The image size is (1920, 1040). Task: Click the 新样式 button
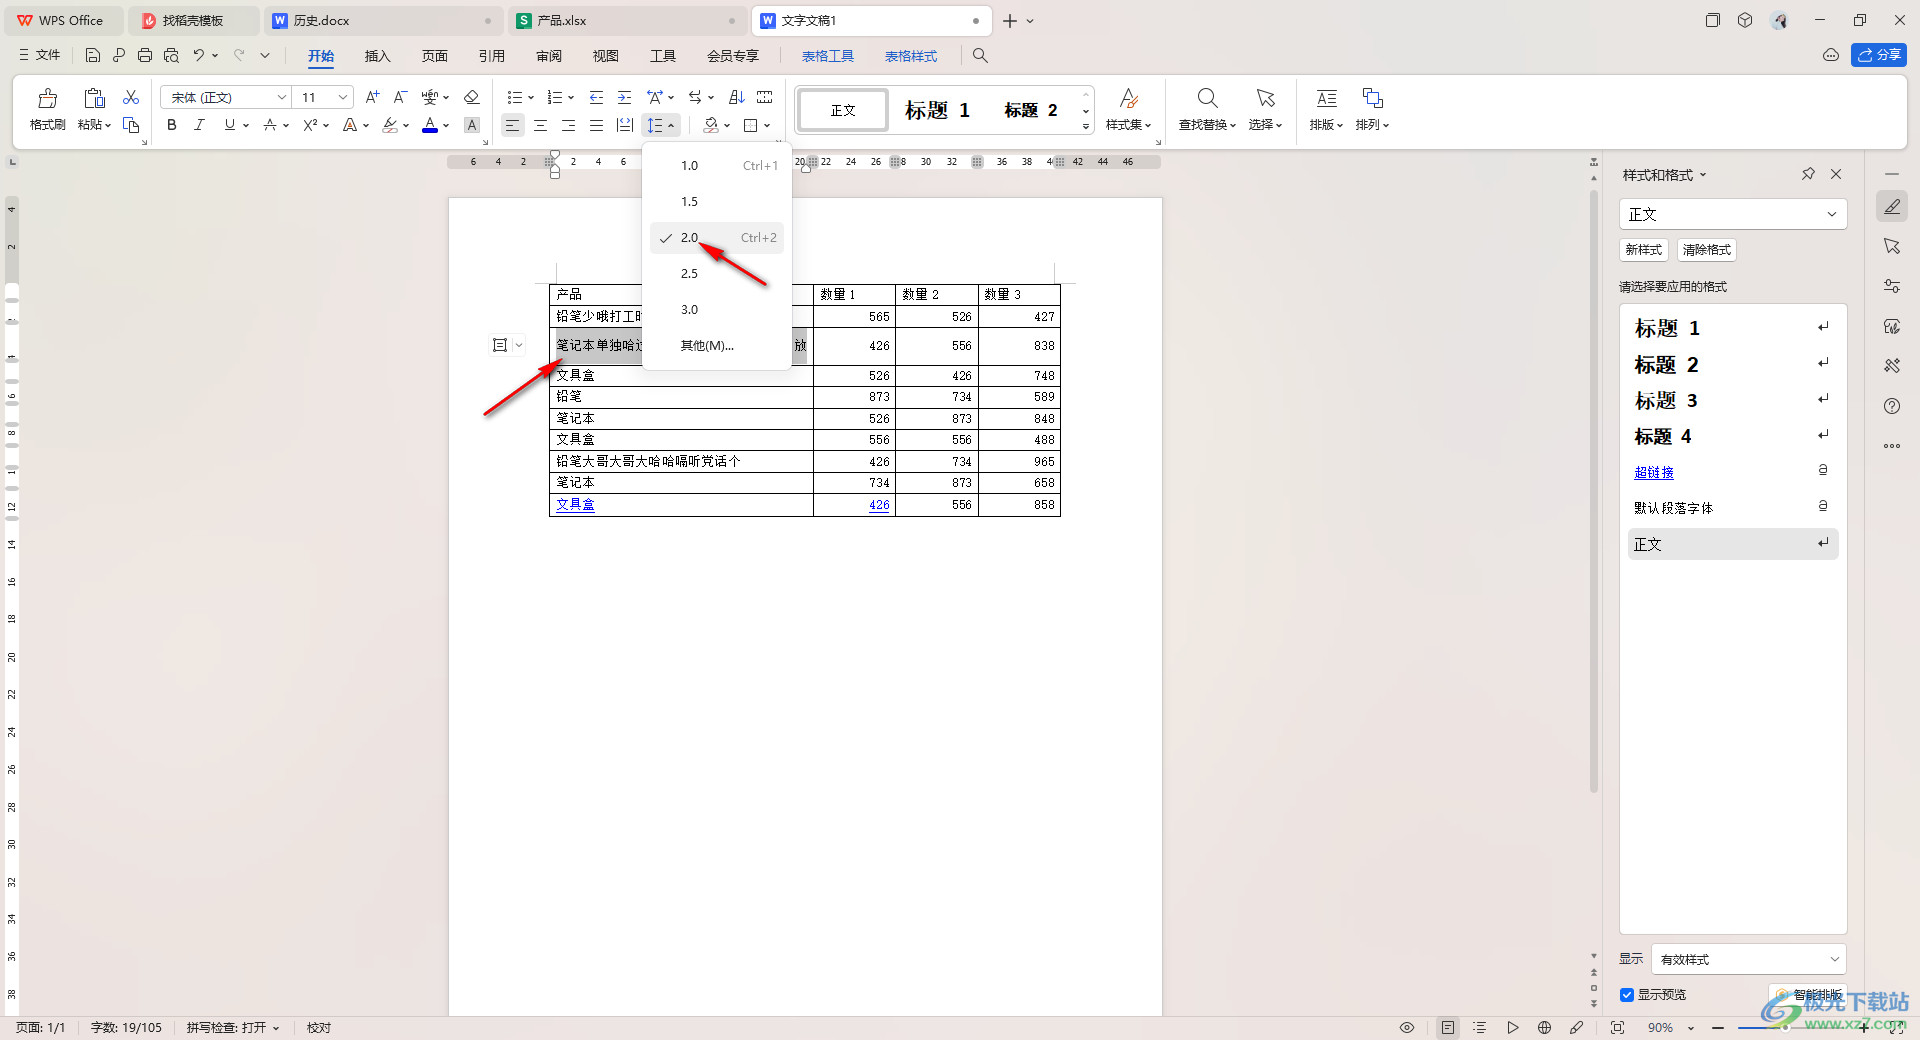click(1643, 250)
